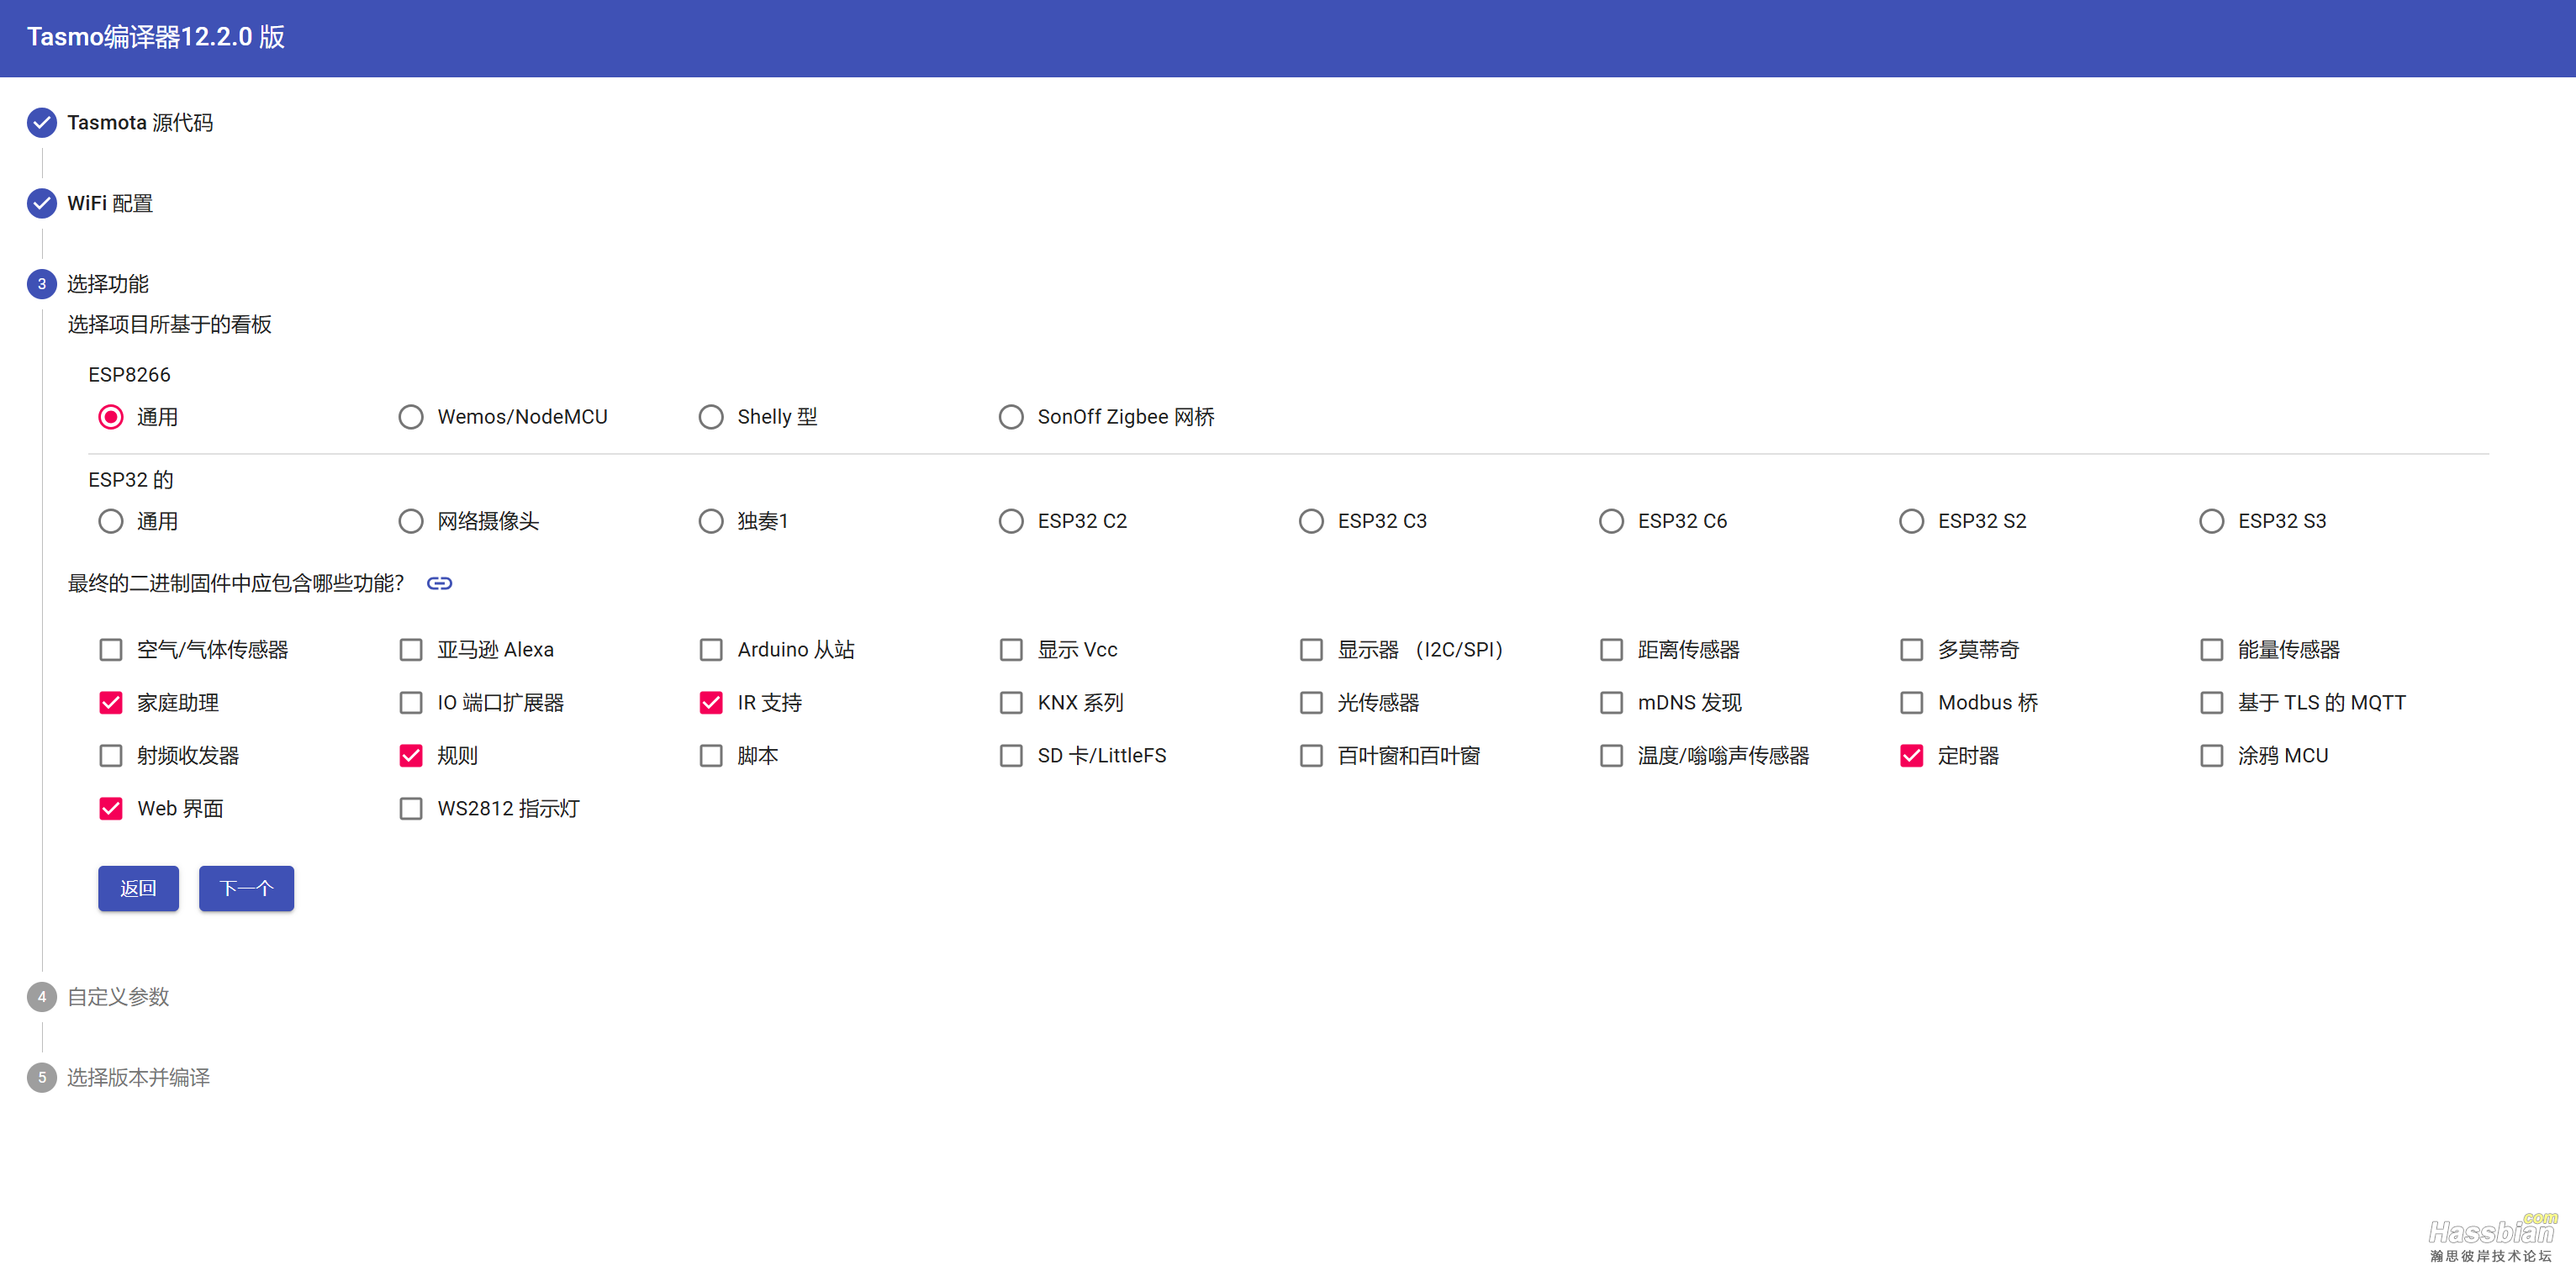
Task: Click the Tasmo编译器12.2.0 版 title
Action: tap(156, 37)
